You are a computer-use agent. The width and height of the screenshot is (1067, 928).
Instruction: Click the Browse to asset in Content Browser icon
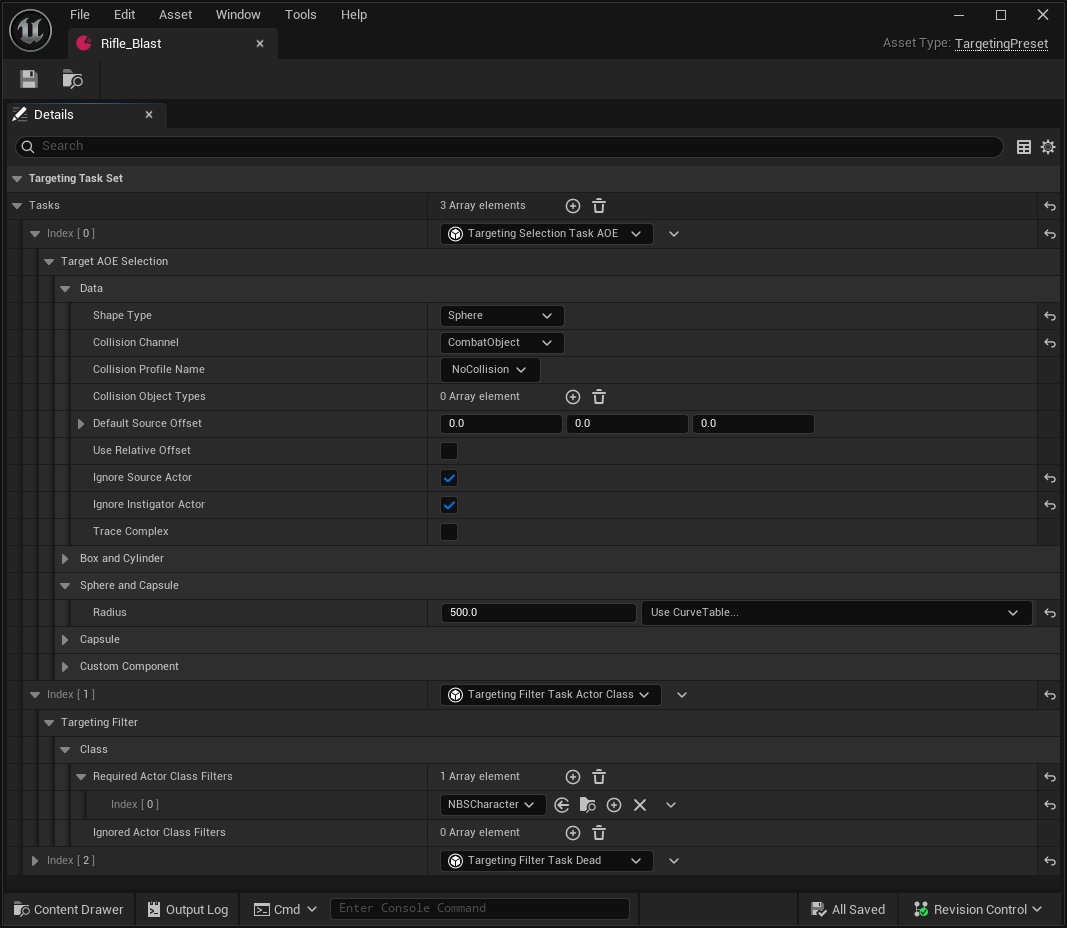pyautogui.click(x=72, y=79)
